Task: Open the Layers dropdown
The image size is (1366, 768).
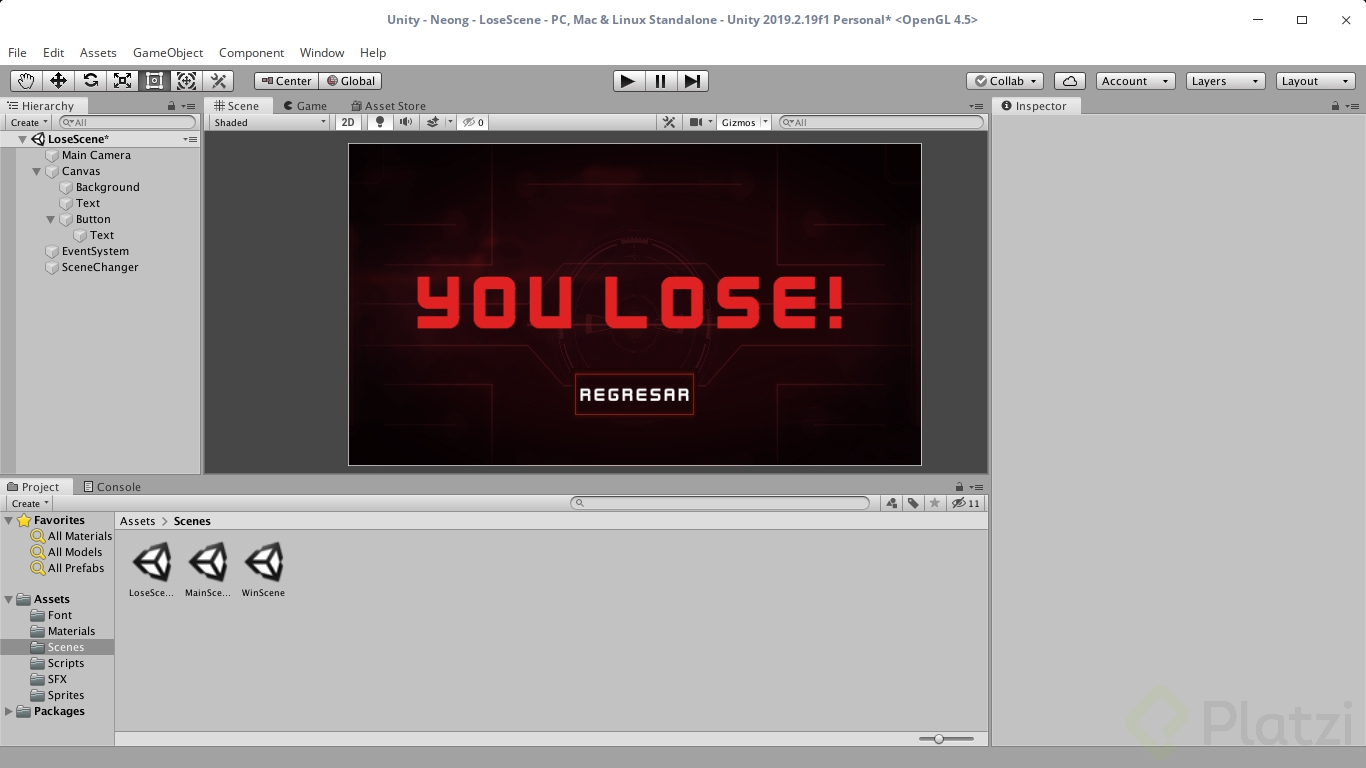Action: click(x=1225, y=81)
